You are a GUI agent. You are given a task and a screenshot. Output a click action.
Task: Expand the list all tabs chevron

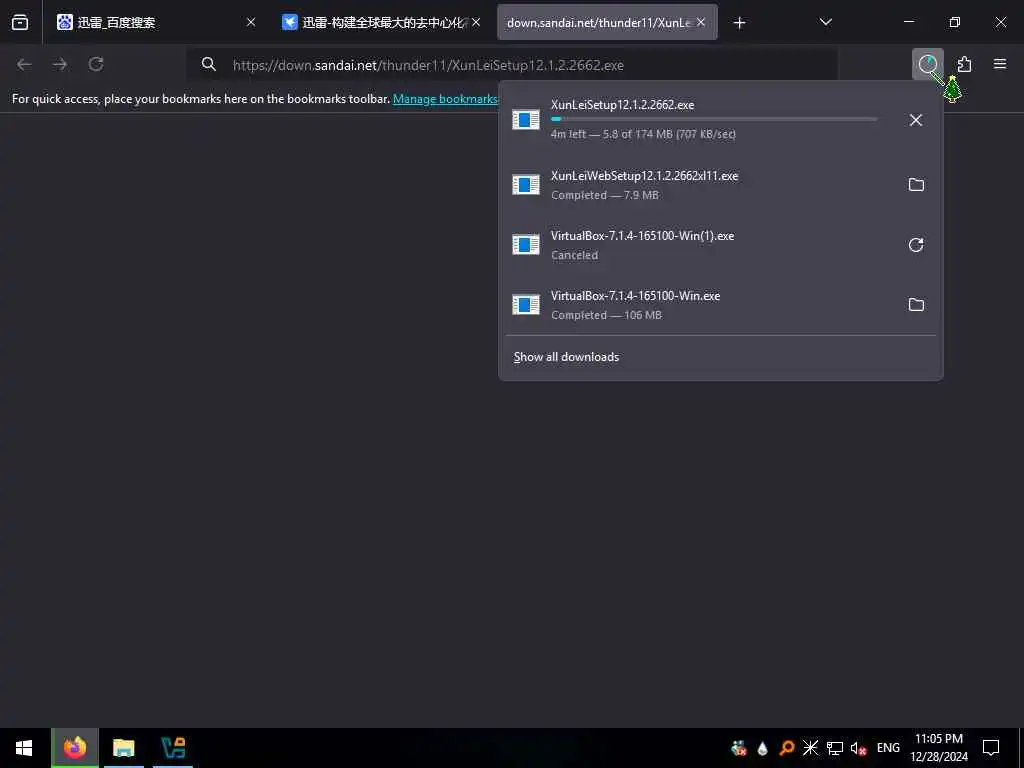825,22
